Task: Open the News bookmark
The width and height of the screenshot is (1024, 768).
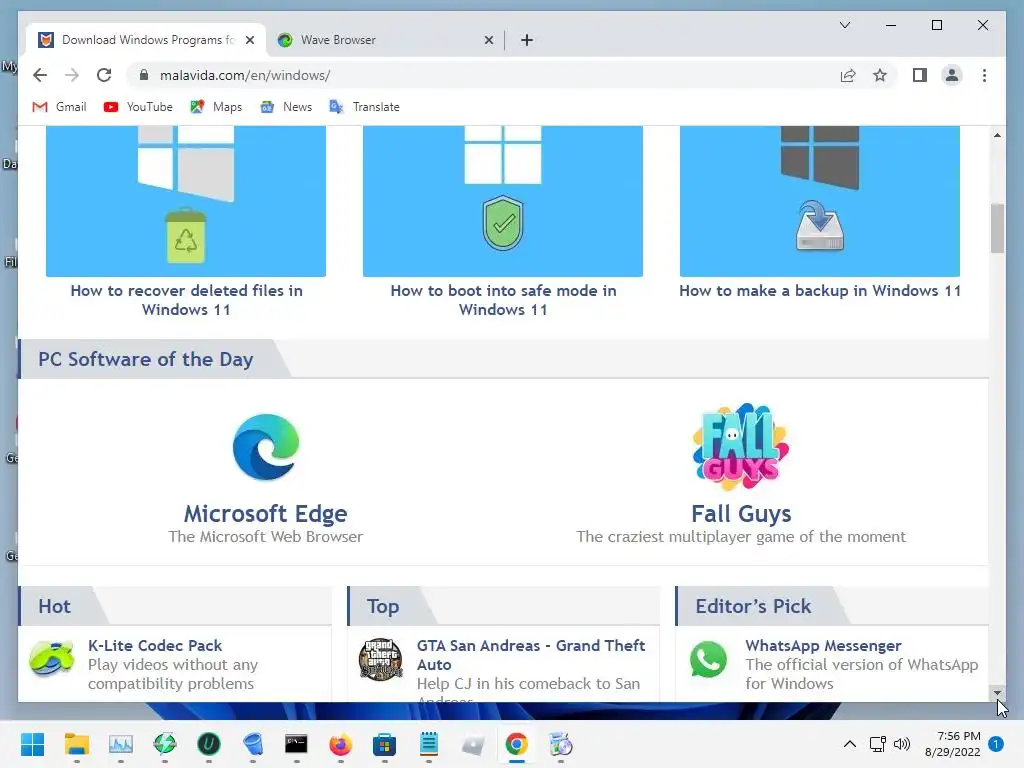Action: 285,106
